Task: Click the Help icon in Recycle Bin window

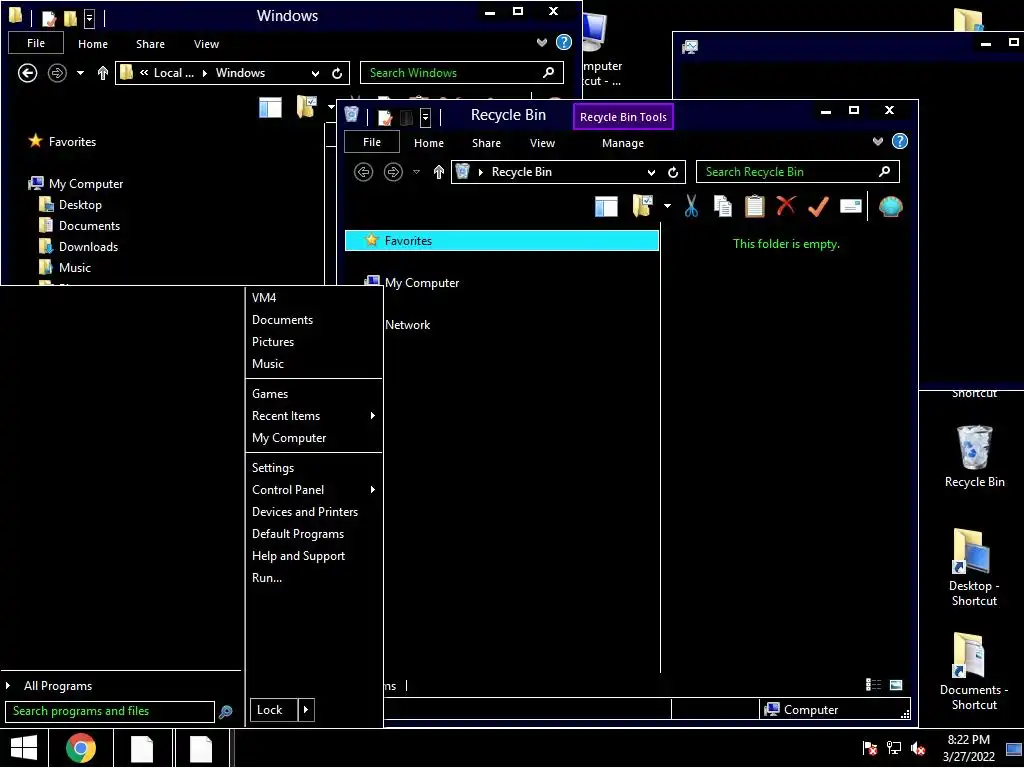Action: tap(900, 142)
